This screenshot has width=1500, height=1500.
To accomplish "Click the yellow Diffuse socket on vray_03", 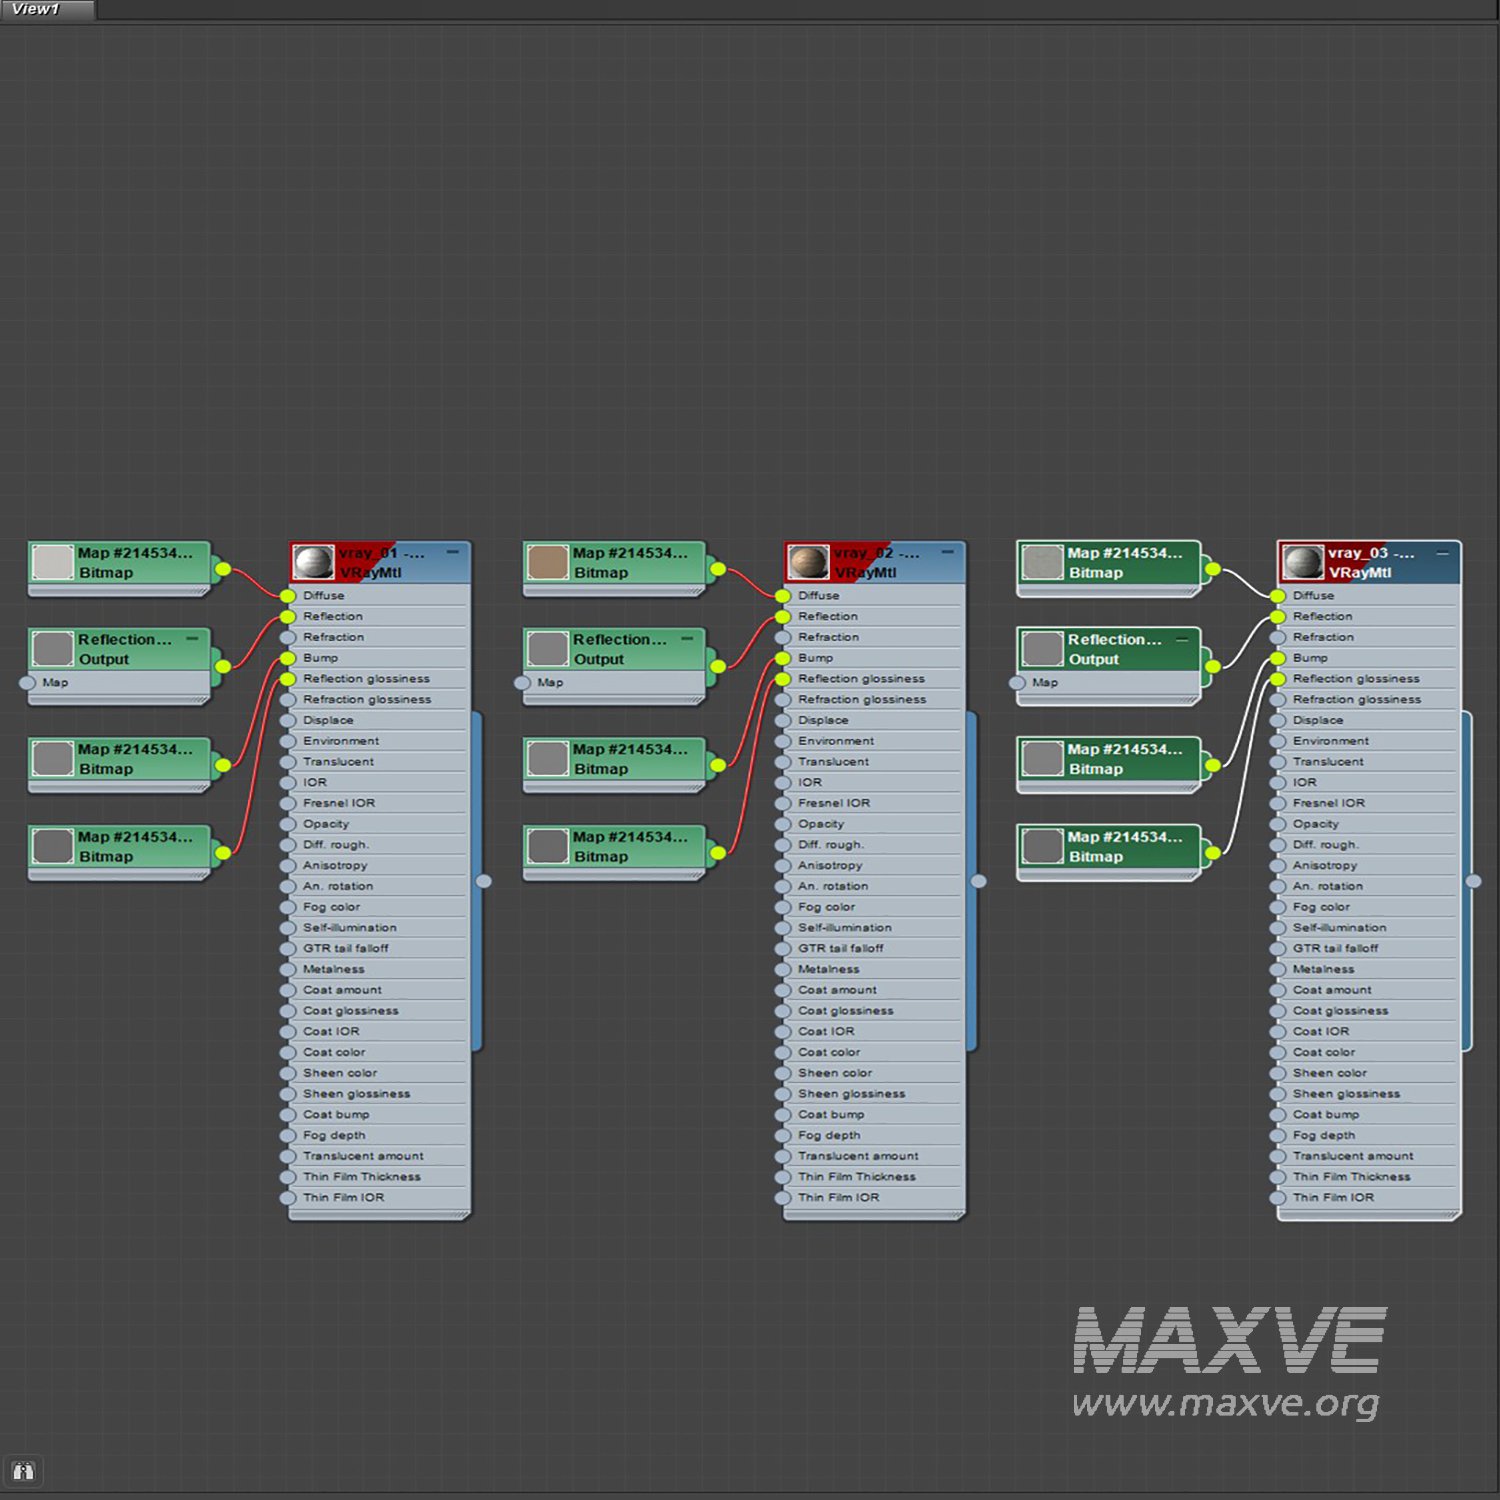I will click(1278, 596).
